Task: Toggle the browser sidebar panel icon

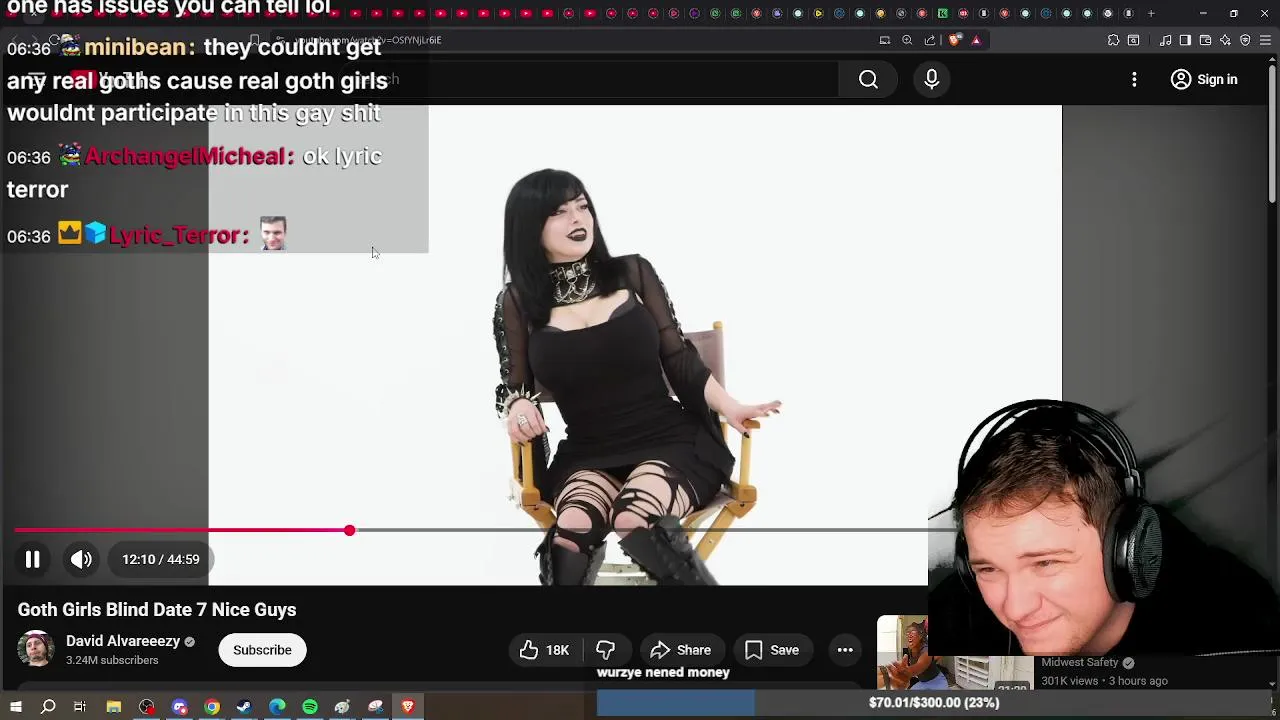Action: pos(1185,40)
